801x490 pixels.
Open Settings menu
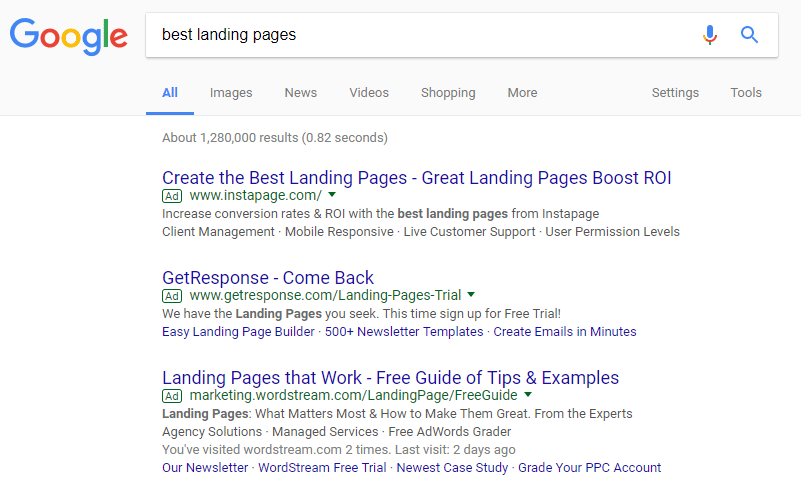coord(675,92)
